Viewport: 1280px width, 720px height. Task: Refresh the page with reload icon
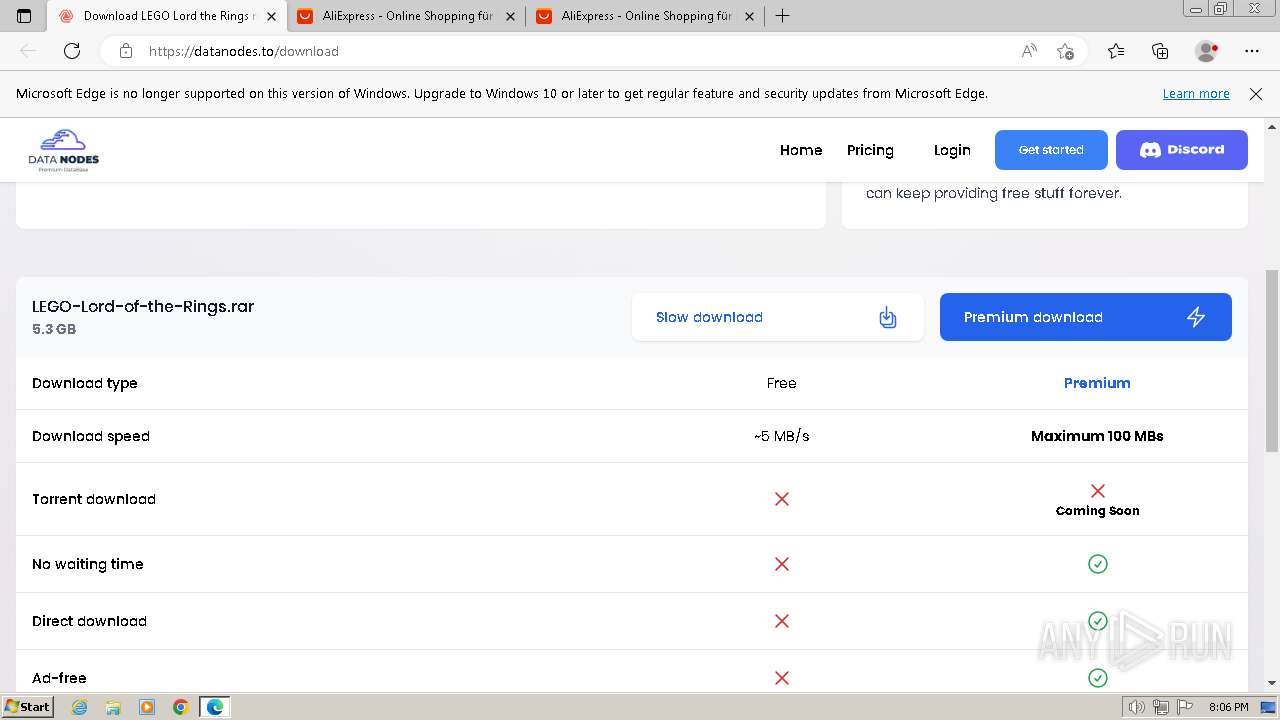point(72,51)
